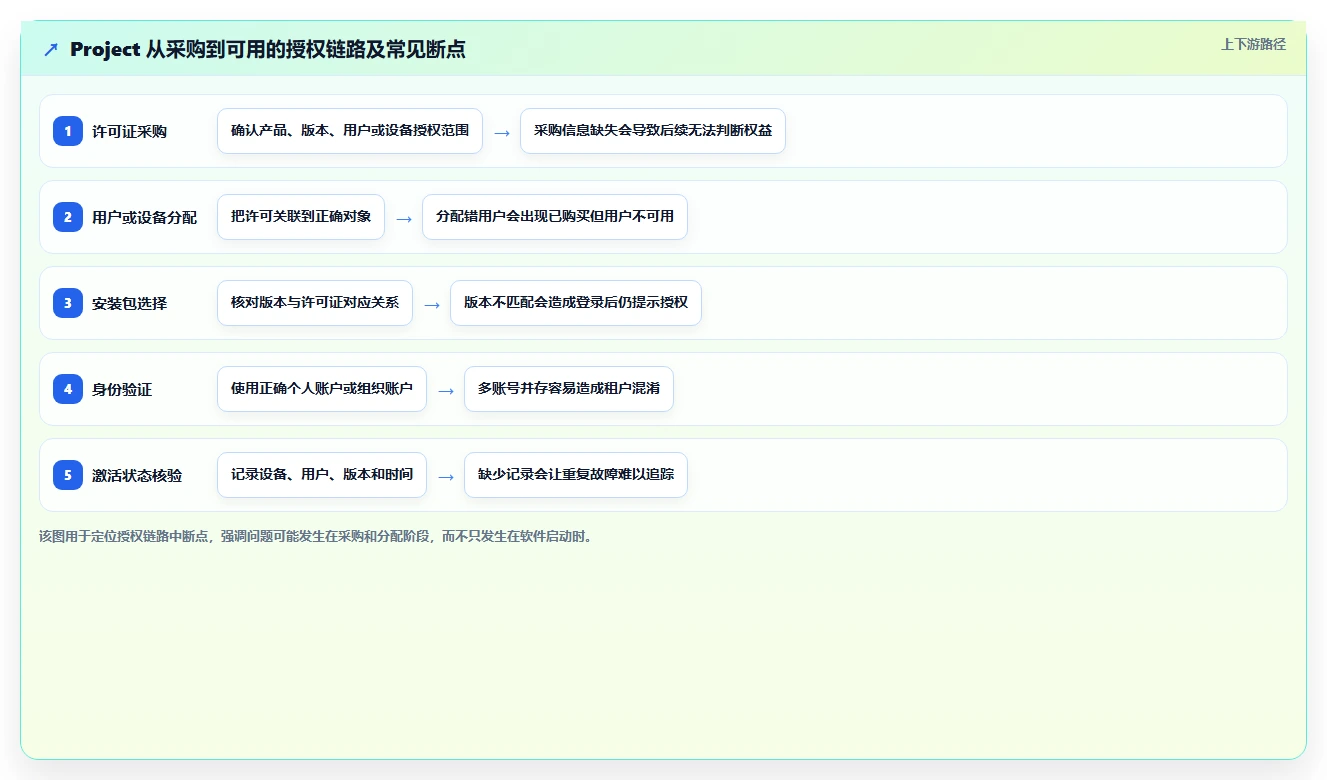The width and height of the screenshot is (1327, 780).
Task: Select the 身份验证 step label
Action: click(x=122, y=390)
